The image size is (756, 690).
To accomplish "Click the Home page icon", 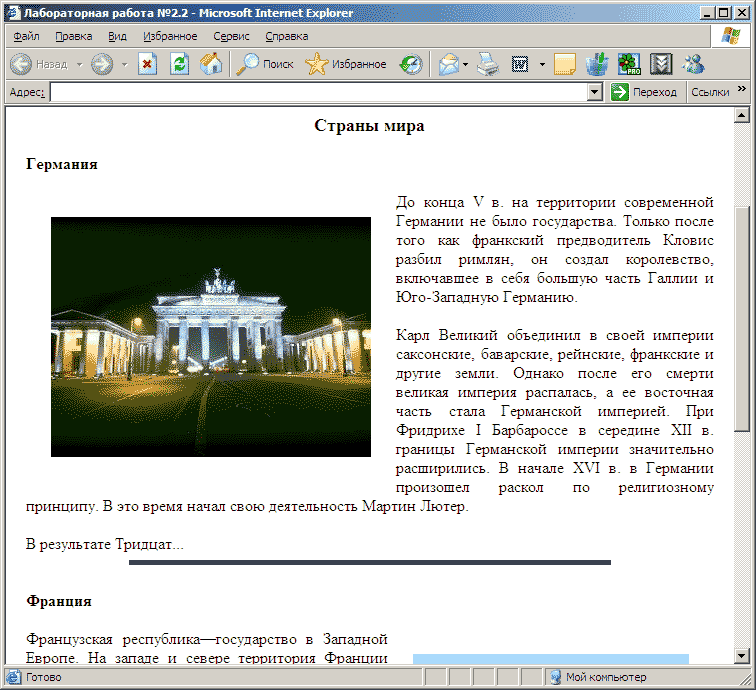I will [x=211, y=64].
